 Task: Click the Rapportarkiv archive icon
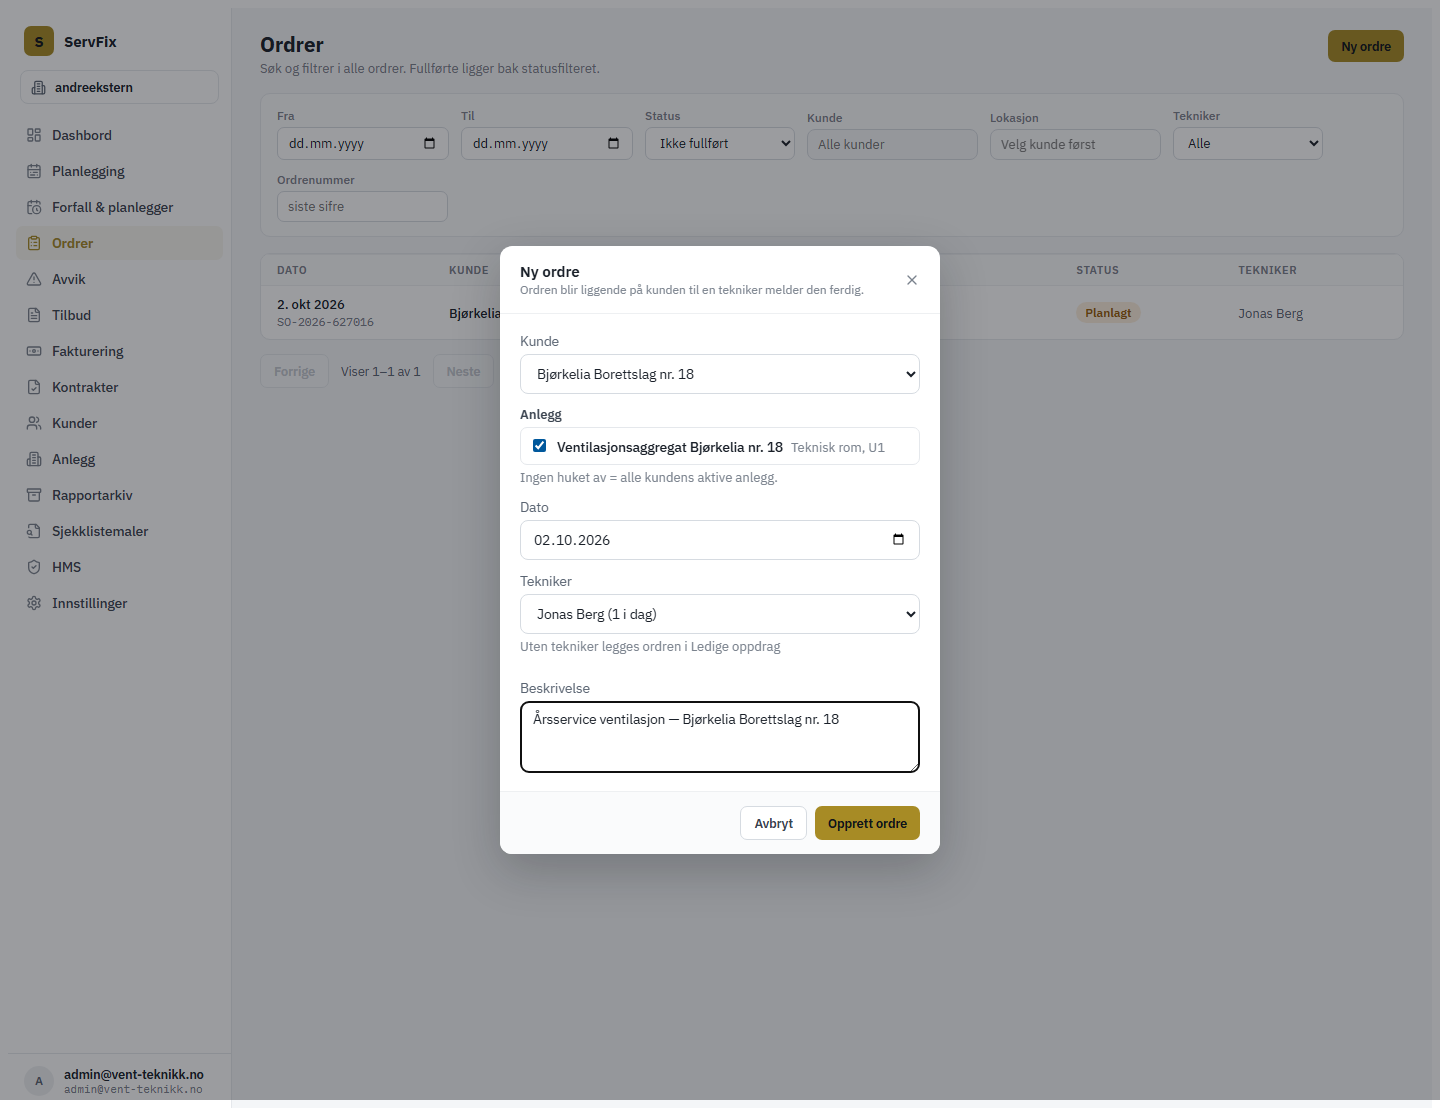point(34,495)
